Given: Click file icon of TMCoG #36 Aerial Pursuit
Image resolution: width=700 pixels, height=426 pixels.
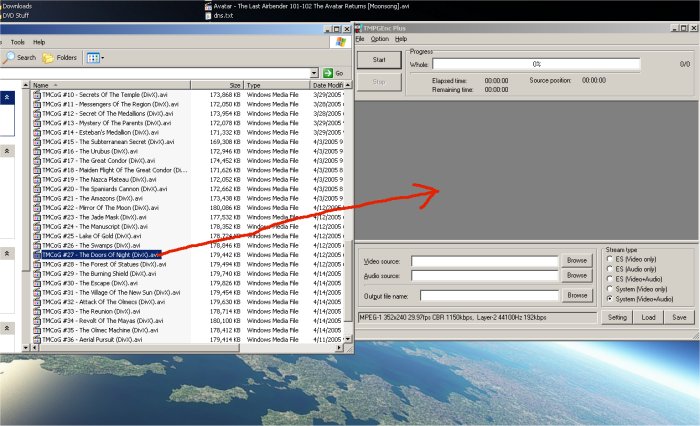Looking at the screenshot, I should coord(37,340).
